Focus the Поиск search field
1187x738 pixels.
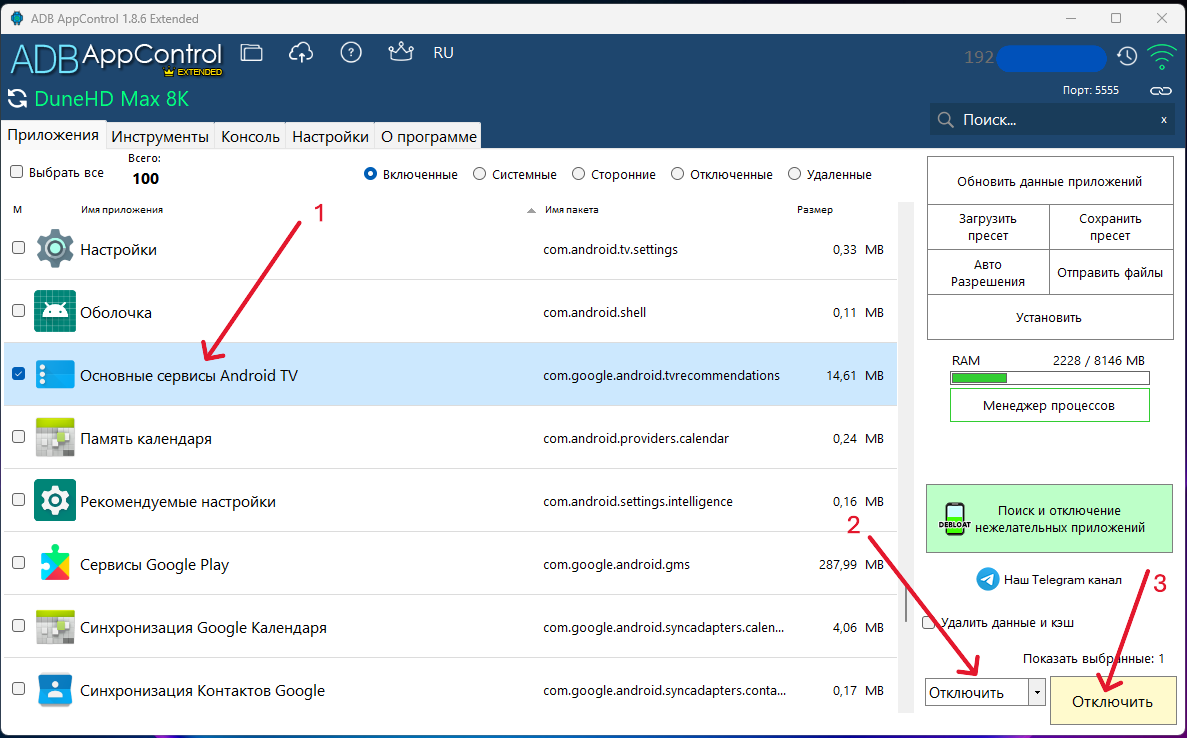(1052, 120)
